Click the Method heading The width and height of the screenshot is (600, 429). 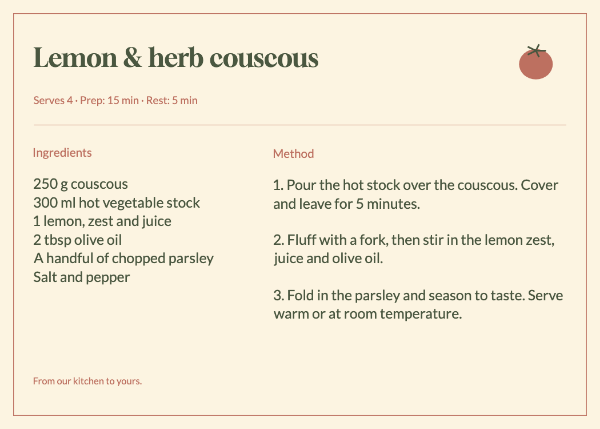pyautogui.click(x=293, y=154)
